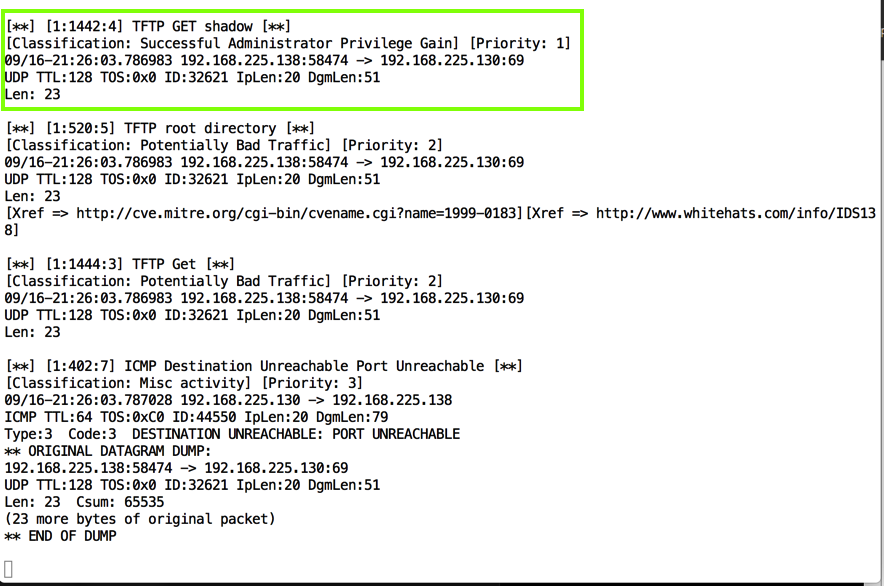Click "(23 more bytes of original packet)" text
The image size is (884, 586).
click(x=140, y=519)
